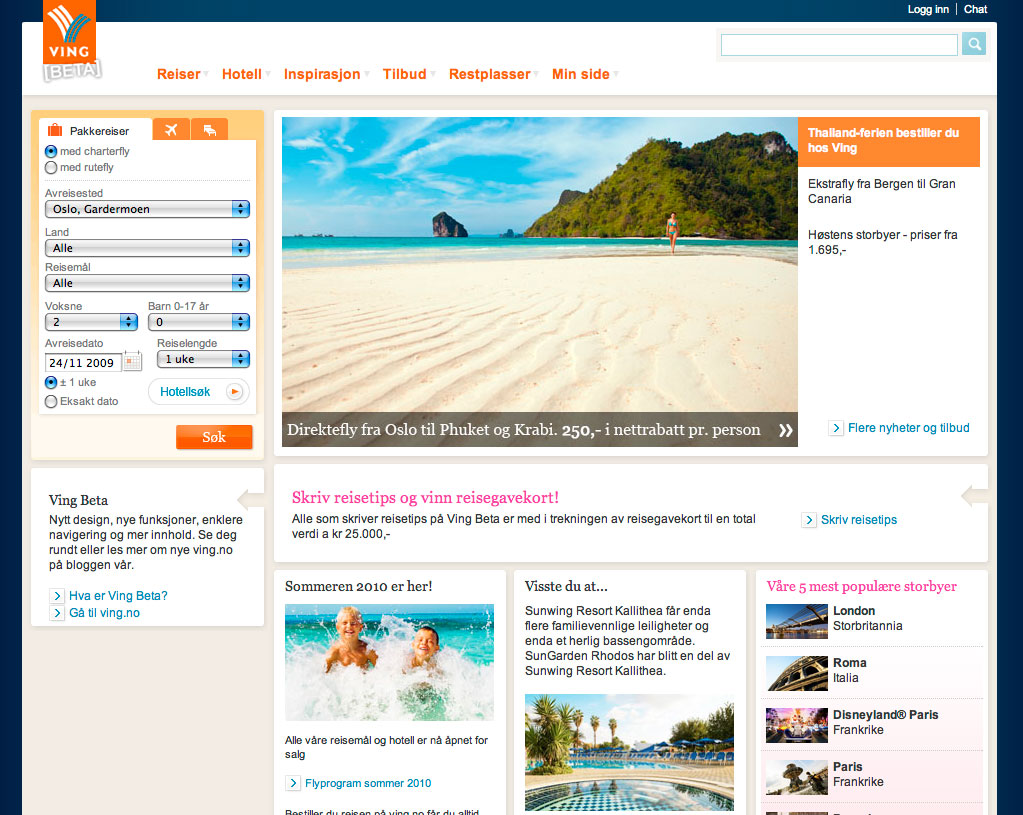Select the ± 1 uke option

[x=51, y=382]
